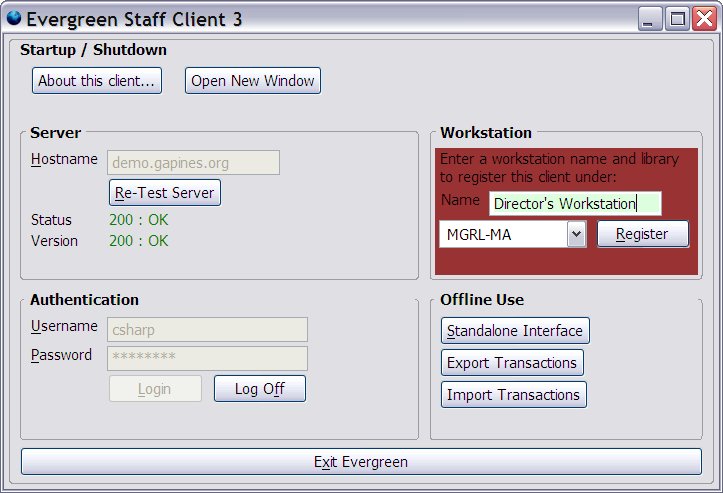Image resolution: width=723 pixels, height=493 pixels.
Task: Open the About this client dialog
Action: [97, 81]
